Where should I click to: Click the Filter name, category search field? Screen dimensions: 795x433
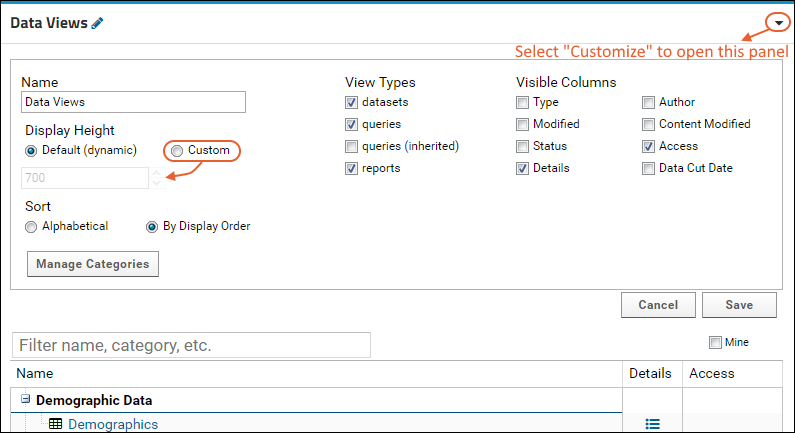click(191, 345)
